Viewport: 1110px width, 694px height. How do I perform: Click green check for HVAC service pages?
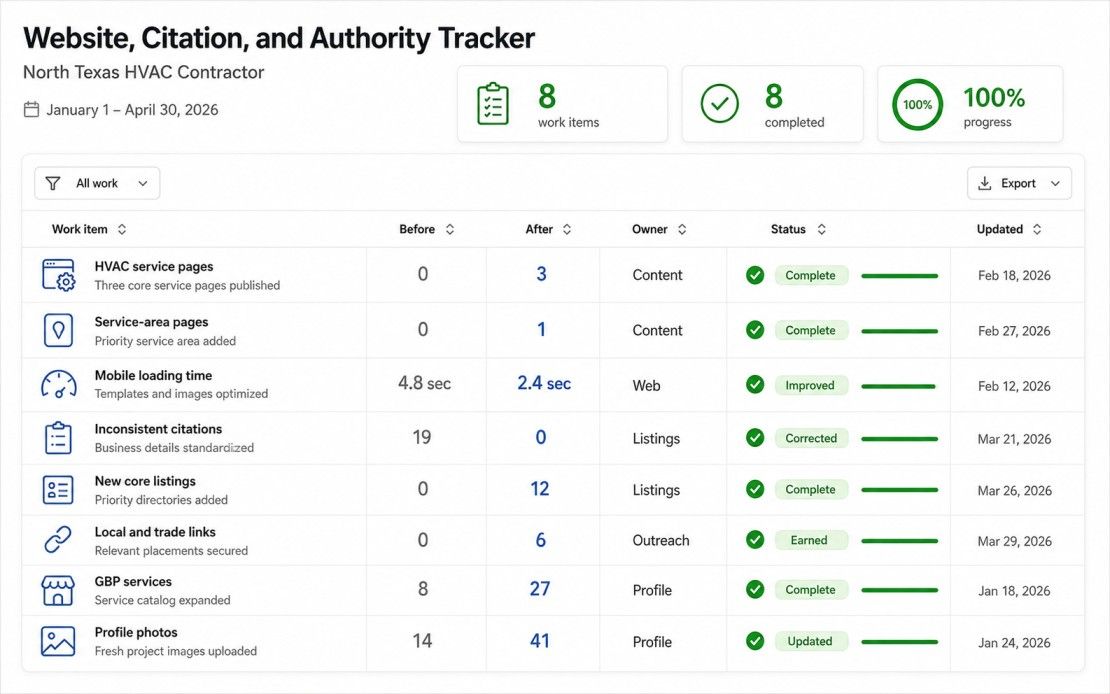click(x=755, y=275)
